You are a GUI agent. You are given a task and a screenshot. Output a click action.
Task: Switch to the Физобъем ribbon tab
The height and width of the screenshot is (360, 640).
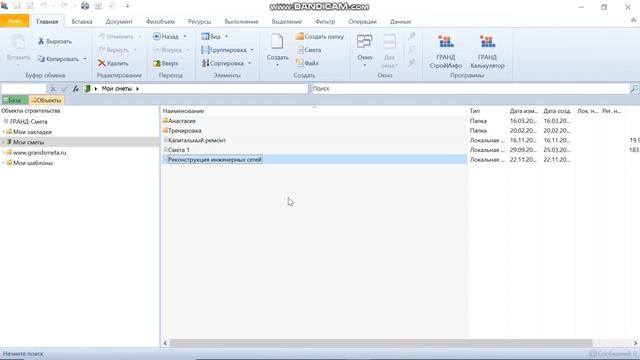(160, 22)
